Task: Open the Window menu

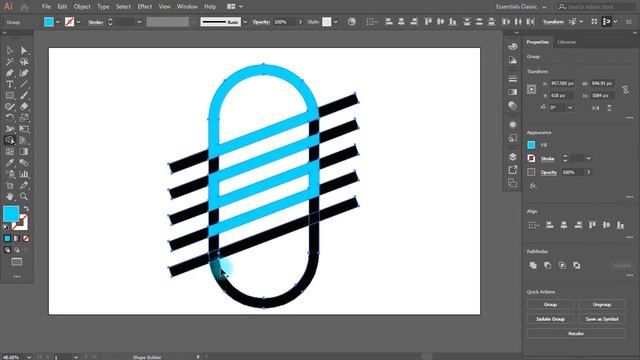Action: click(187, 7)
